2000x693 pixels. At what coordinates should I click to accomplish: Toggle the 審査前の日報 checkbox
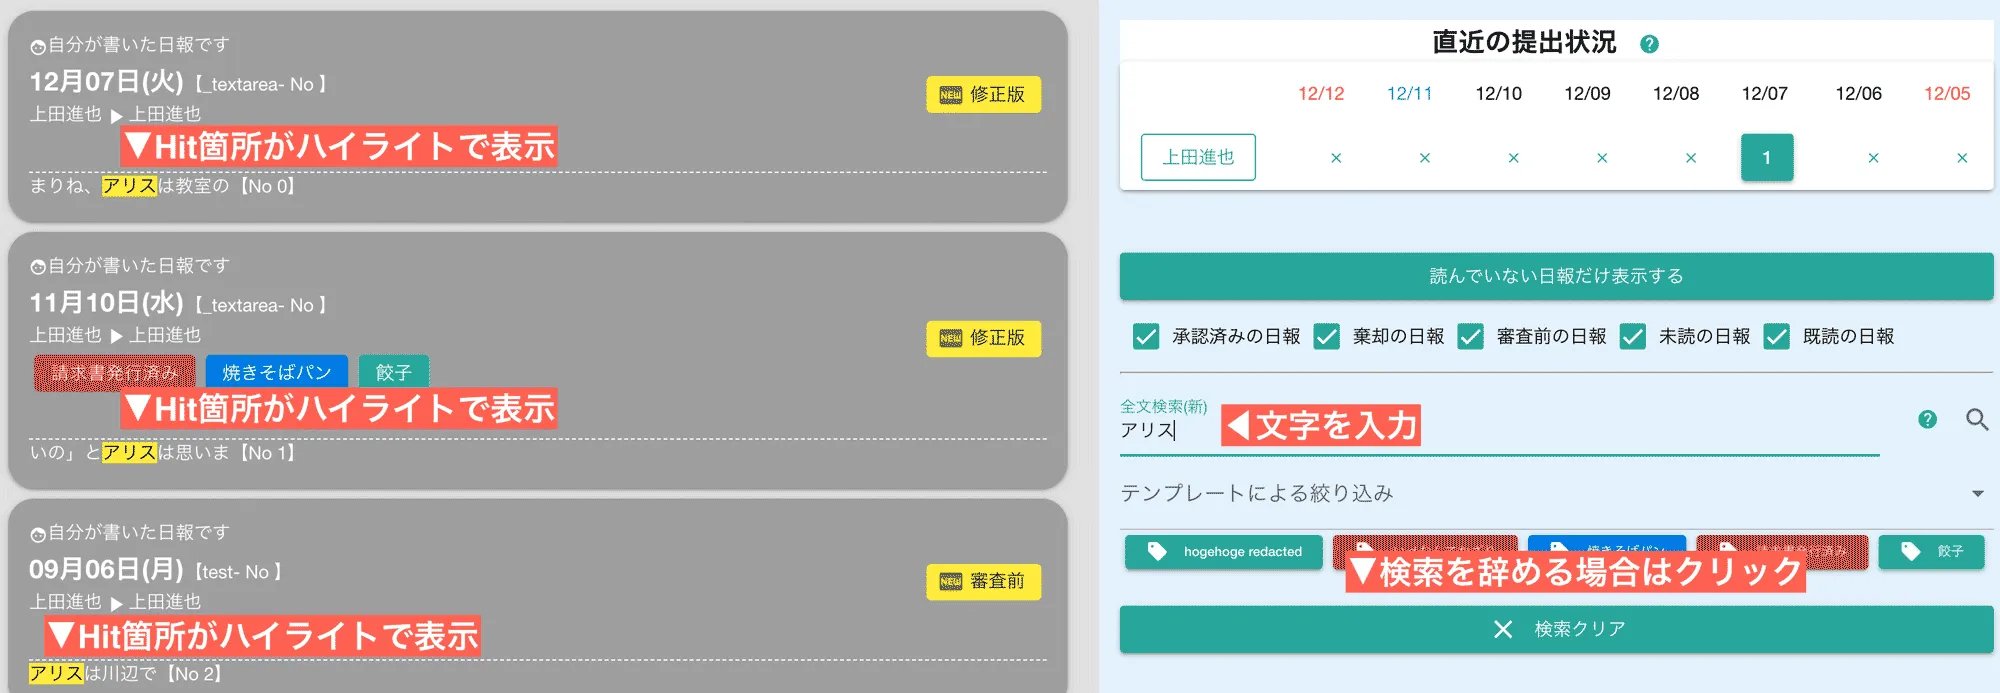point(1471,336)
